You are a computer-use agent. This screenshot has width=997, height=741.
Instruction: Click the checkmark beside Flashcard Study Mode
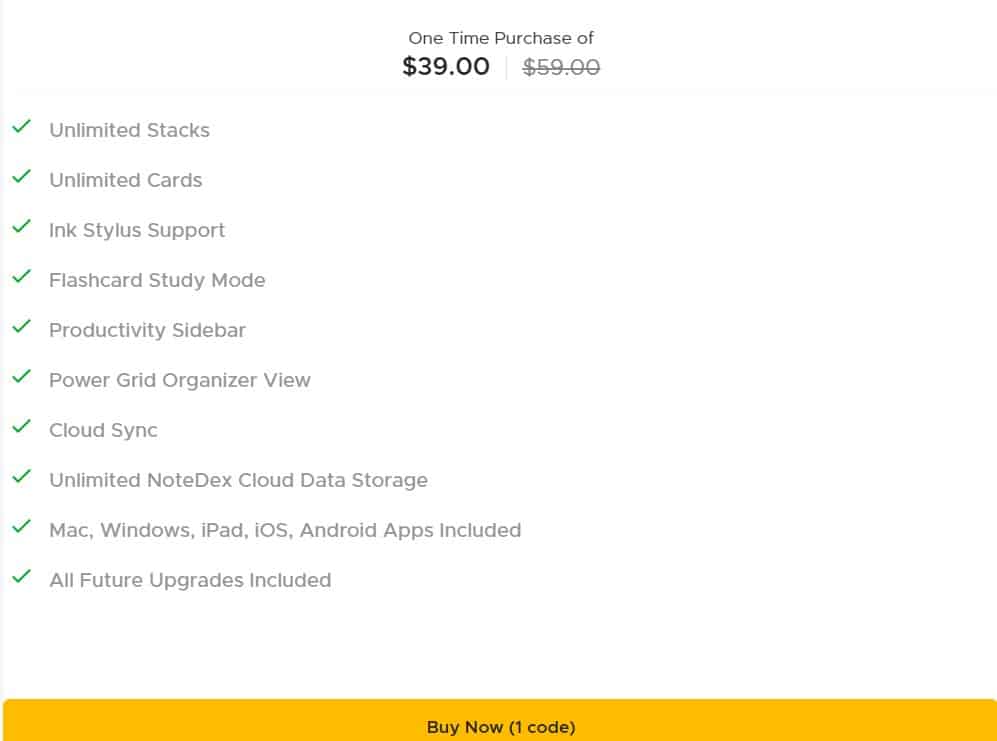pyautogui.click(x=20, y=278)
